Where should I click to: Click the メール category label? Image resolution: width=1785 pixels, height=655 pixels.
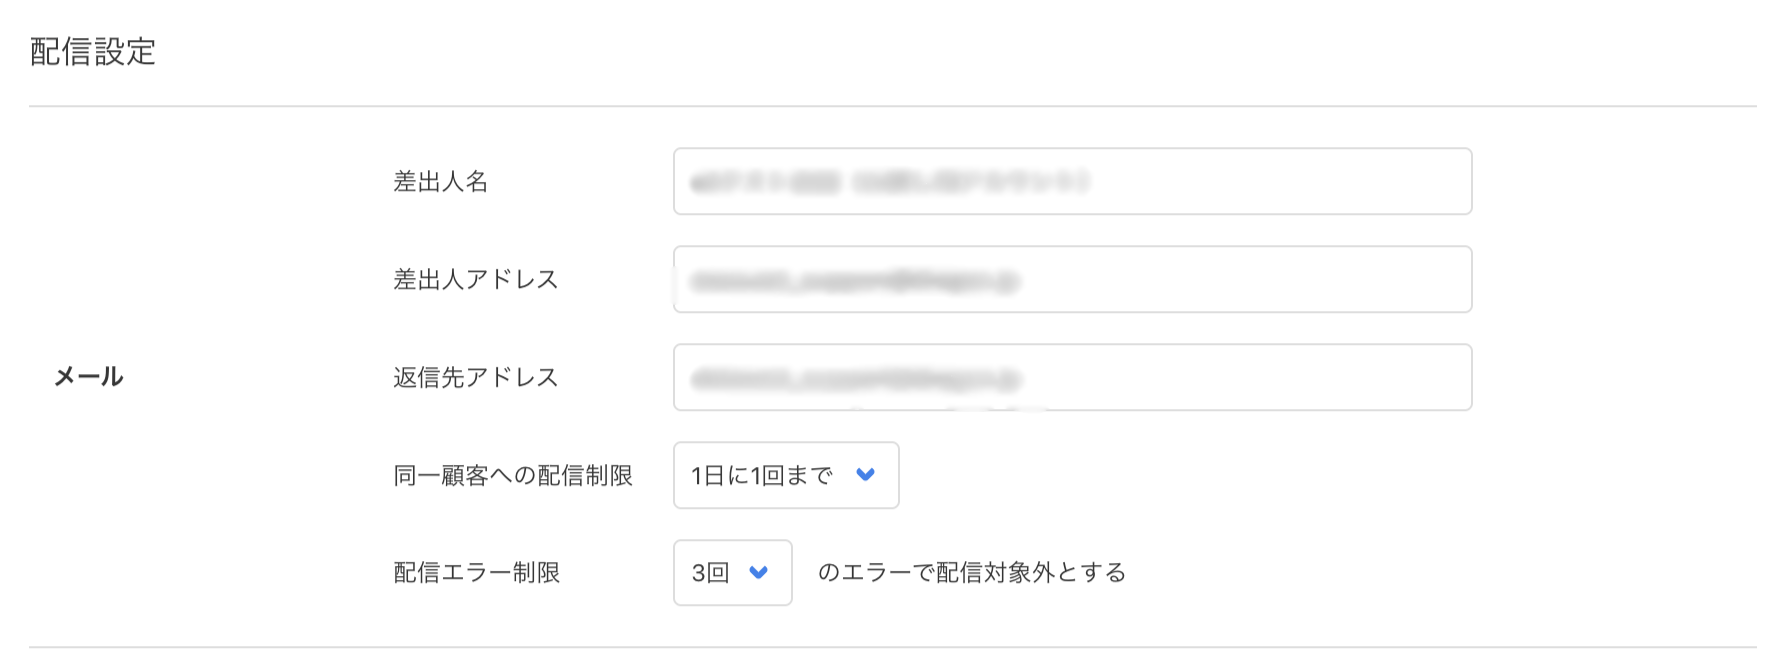click(x=89, y=377)
